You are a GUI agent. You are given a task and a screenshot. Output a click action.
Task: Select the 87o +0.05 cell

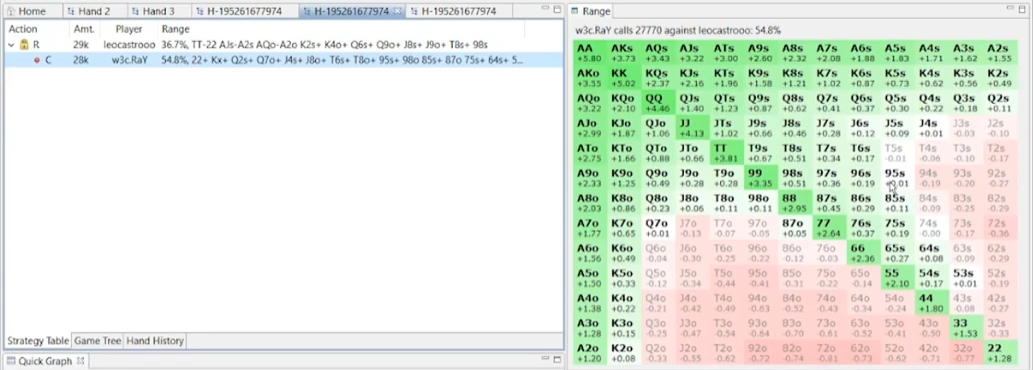795,228
